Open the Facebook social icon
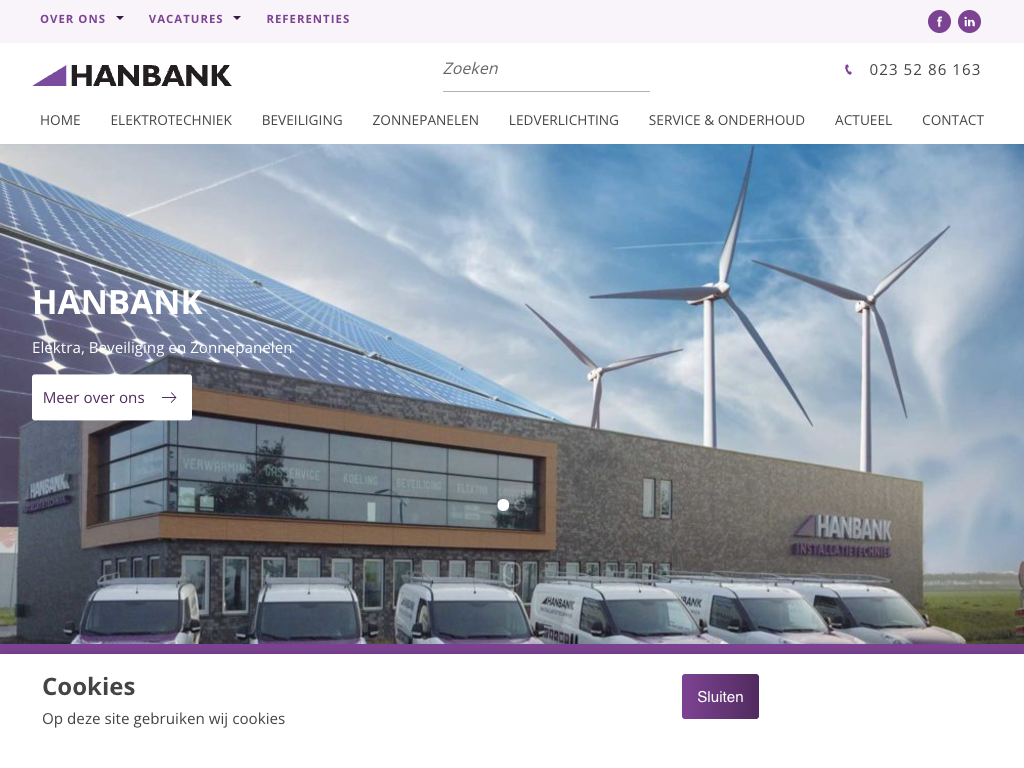 coord(939,22)
